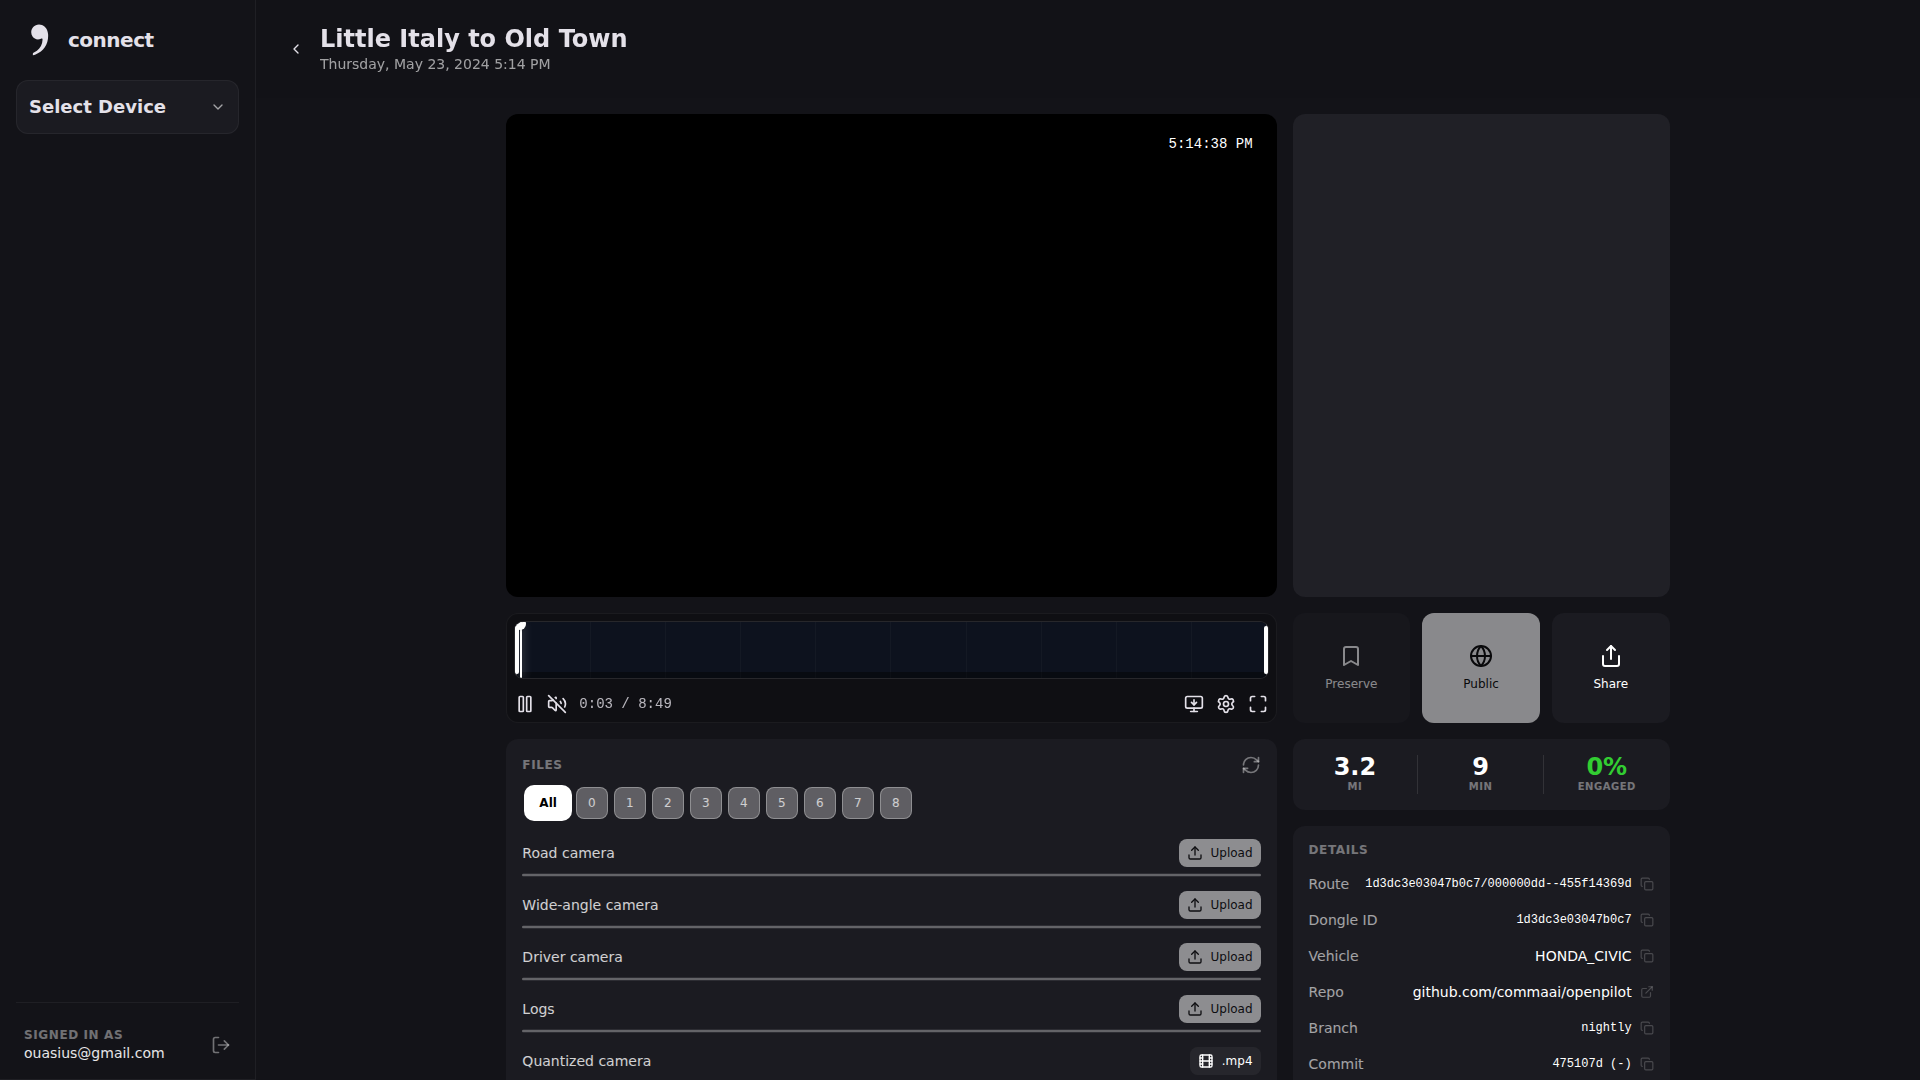Seek in the video timeline bar

[890, 650]
